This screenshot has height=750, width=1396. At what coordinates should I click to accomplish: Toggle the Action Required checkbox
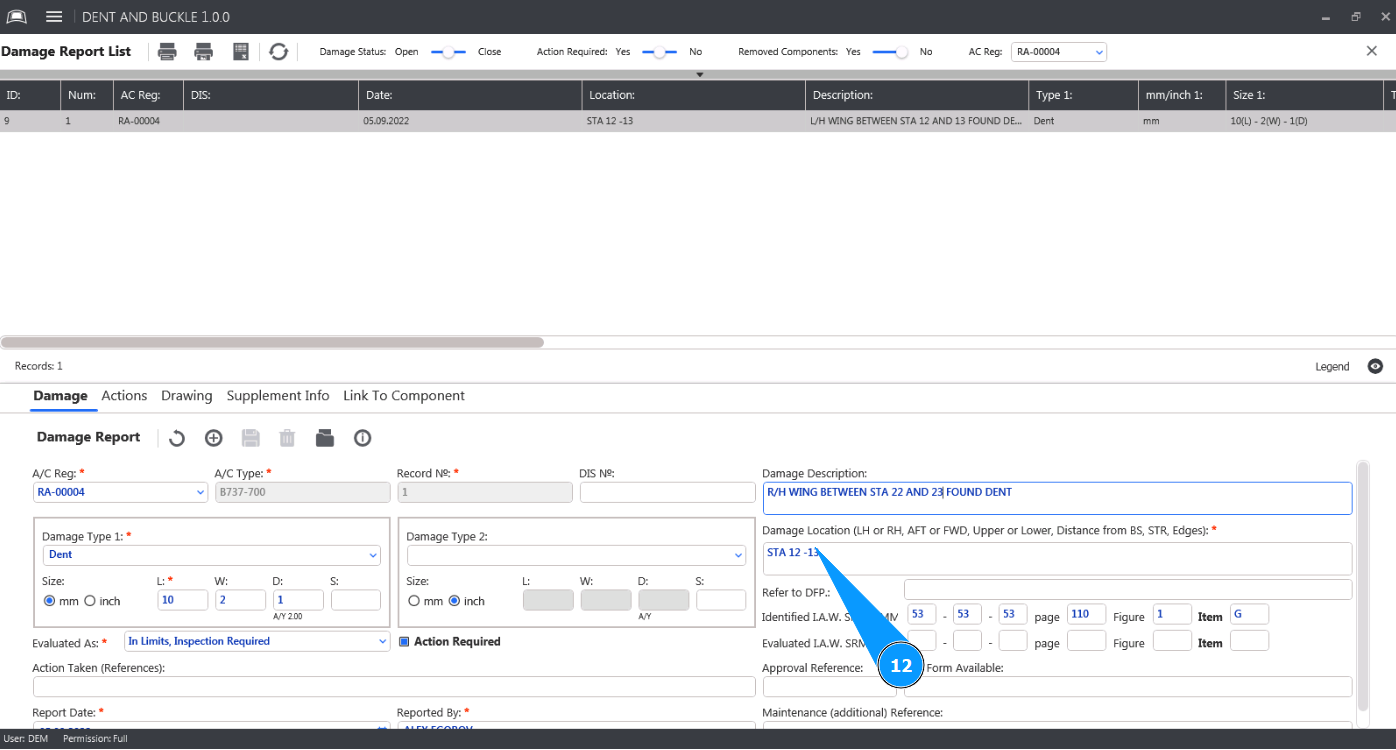pos(405,642)
